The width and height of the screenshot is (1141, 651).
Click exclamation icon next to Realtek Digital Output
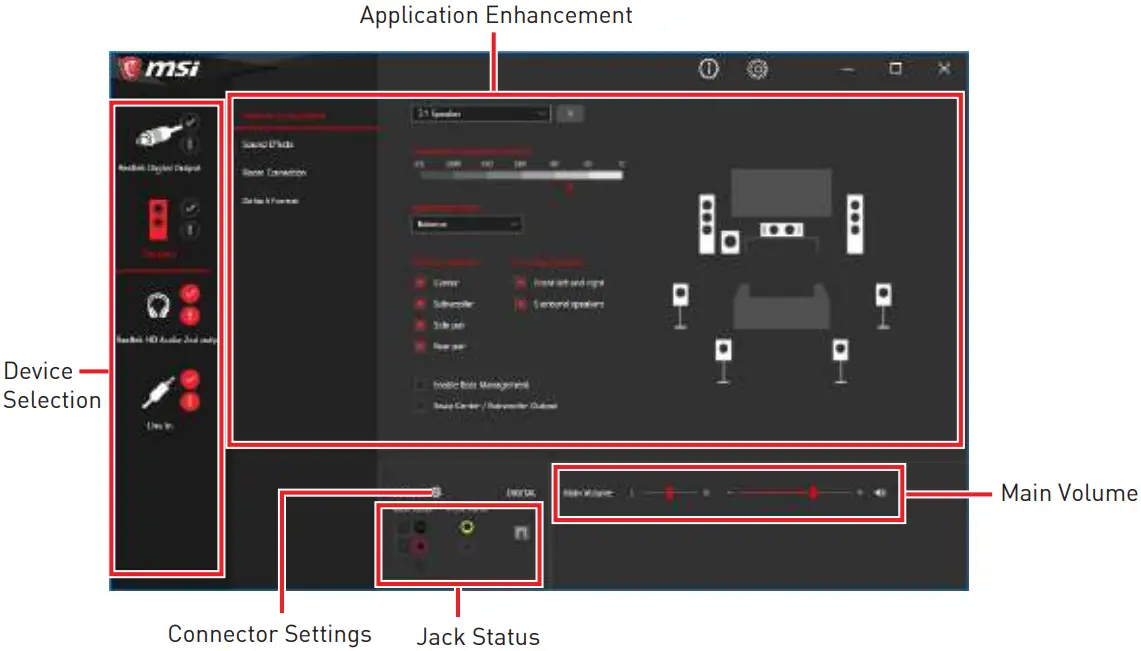pos(190,144)
